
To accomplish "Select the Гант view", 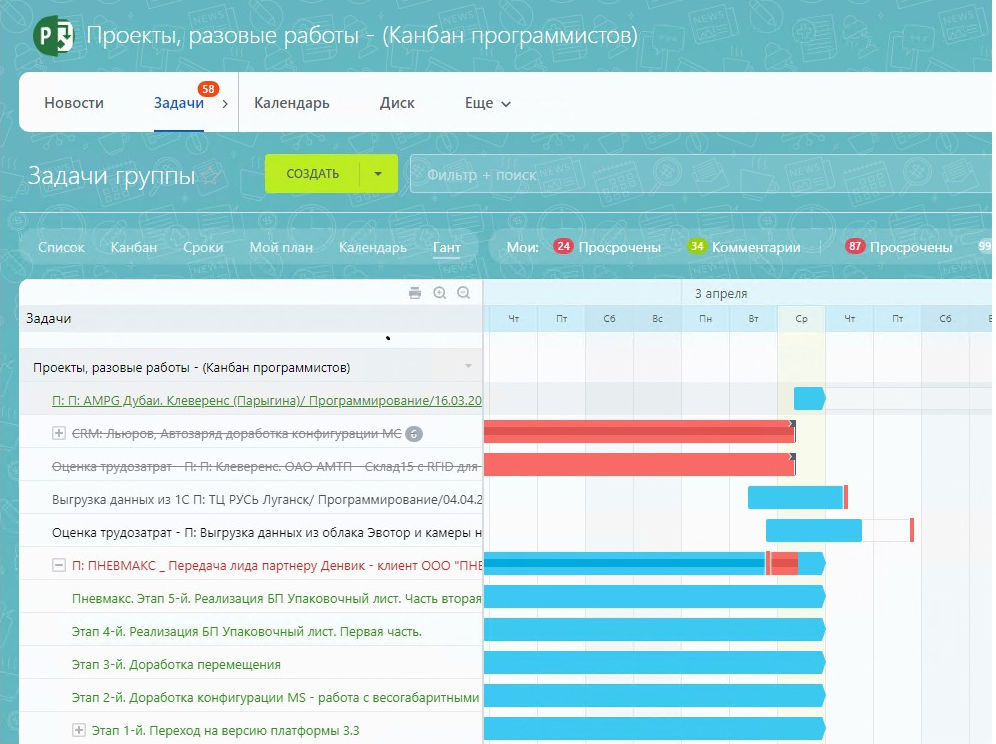I will coord(447,247).
